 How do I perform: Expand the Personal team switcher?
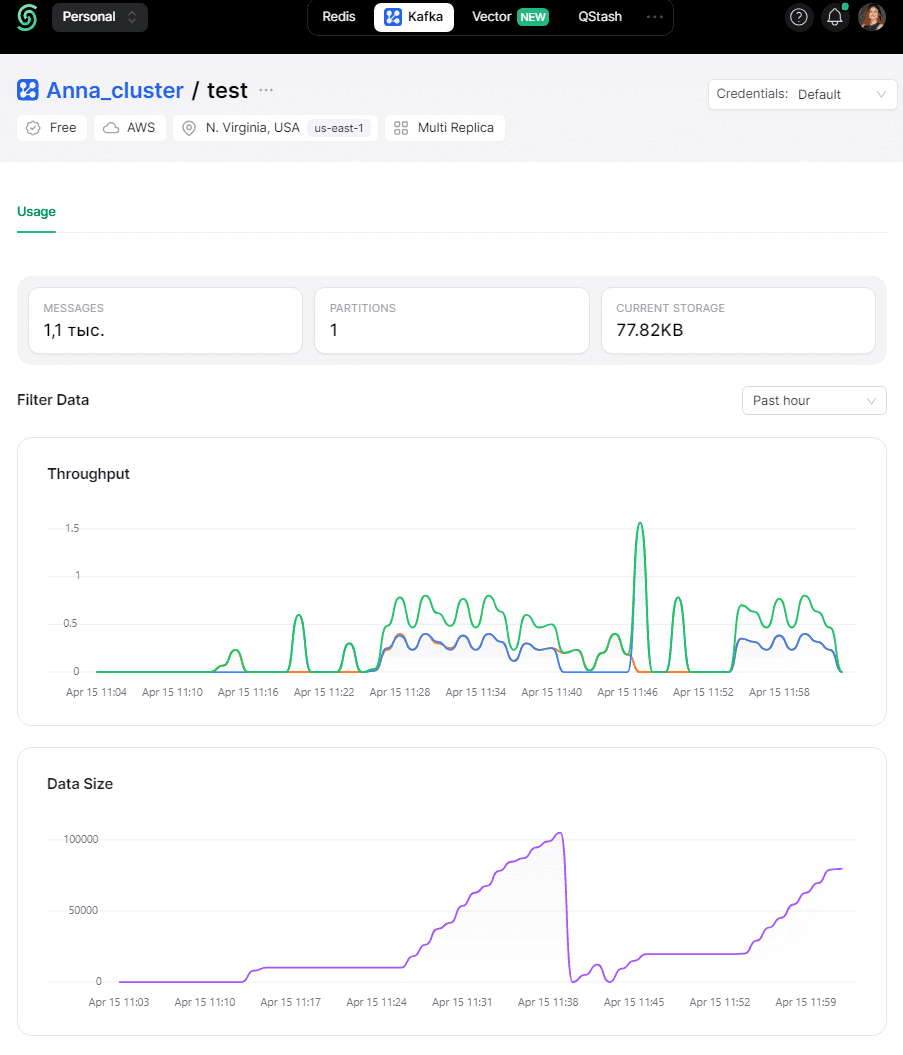100,17
